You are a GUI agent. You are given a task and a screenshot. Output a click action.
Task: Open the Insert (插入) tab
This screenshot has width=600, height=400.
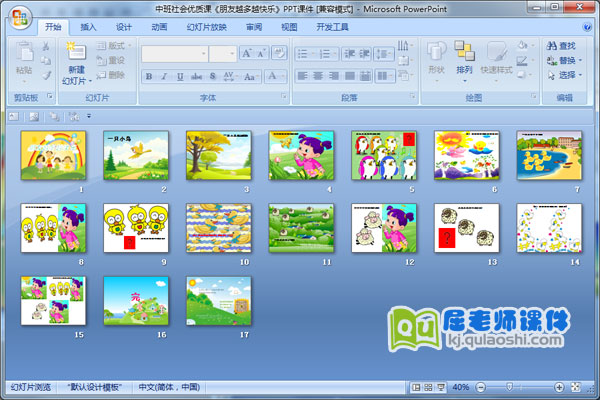[89, 28]
